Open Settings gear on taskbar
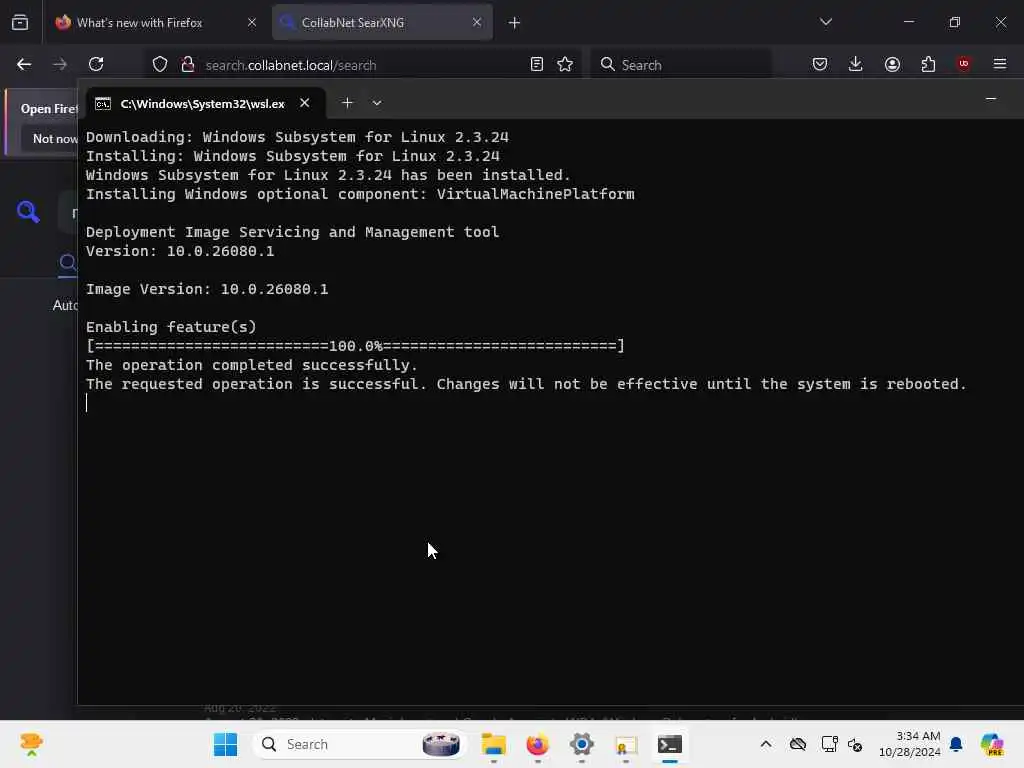Screen dimensions: 1024x768 coord(581,744)
